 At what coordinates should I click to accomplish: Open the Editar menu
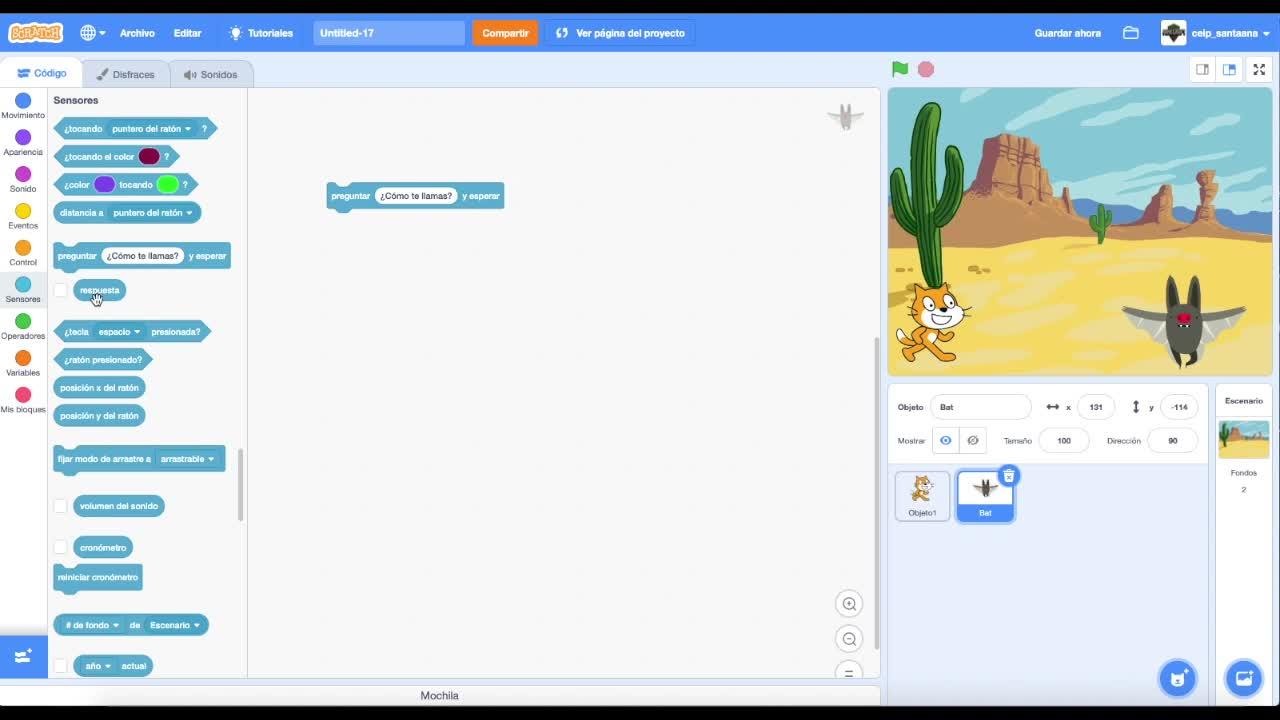187,33
